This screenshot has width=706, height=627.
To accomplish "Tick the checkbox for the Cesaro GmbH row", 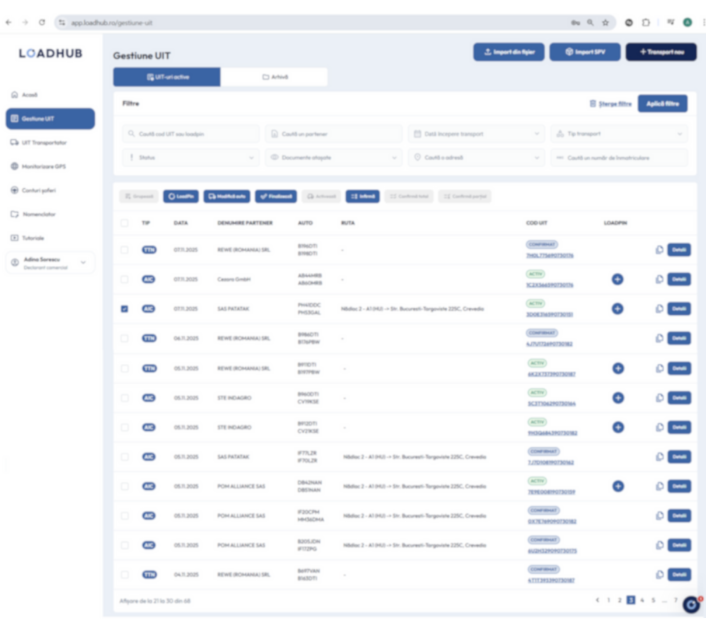I will coord(124,279).
